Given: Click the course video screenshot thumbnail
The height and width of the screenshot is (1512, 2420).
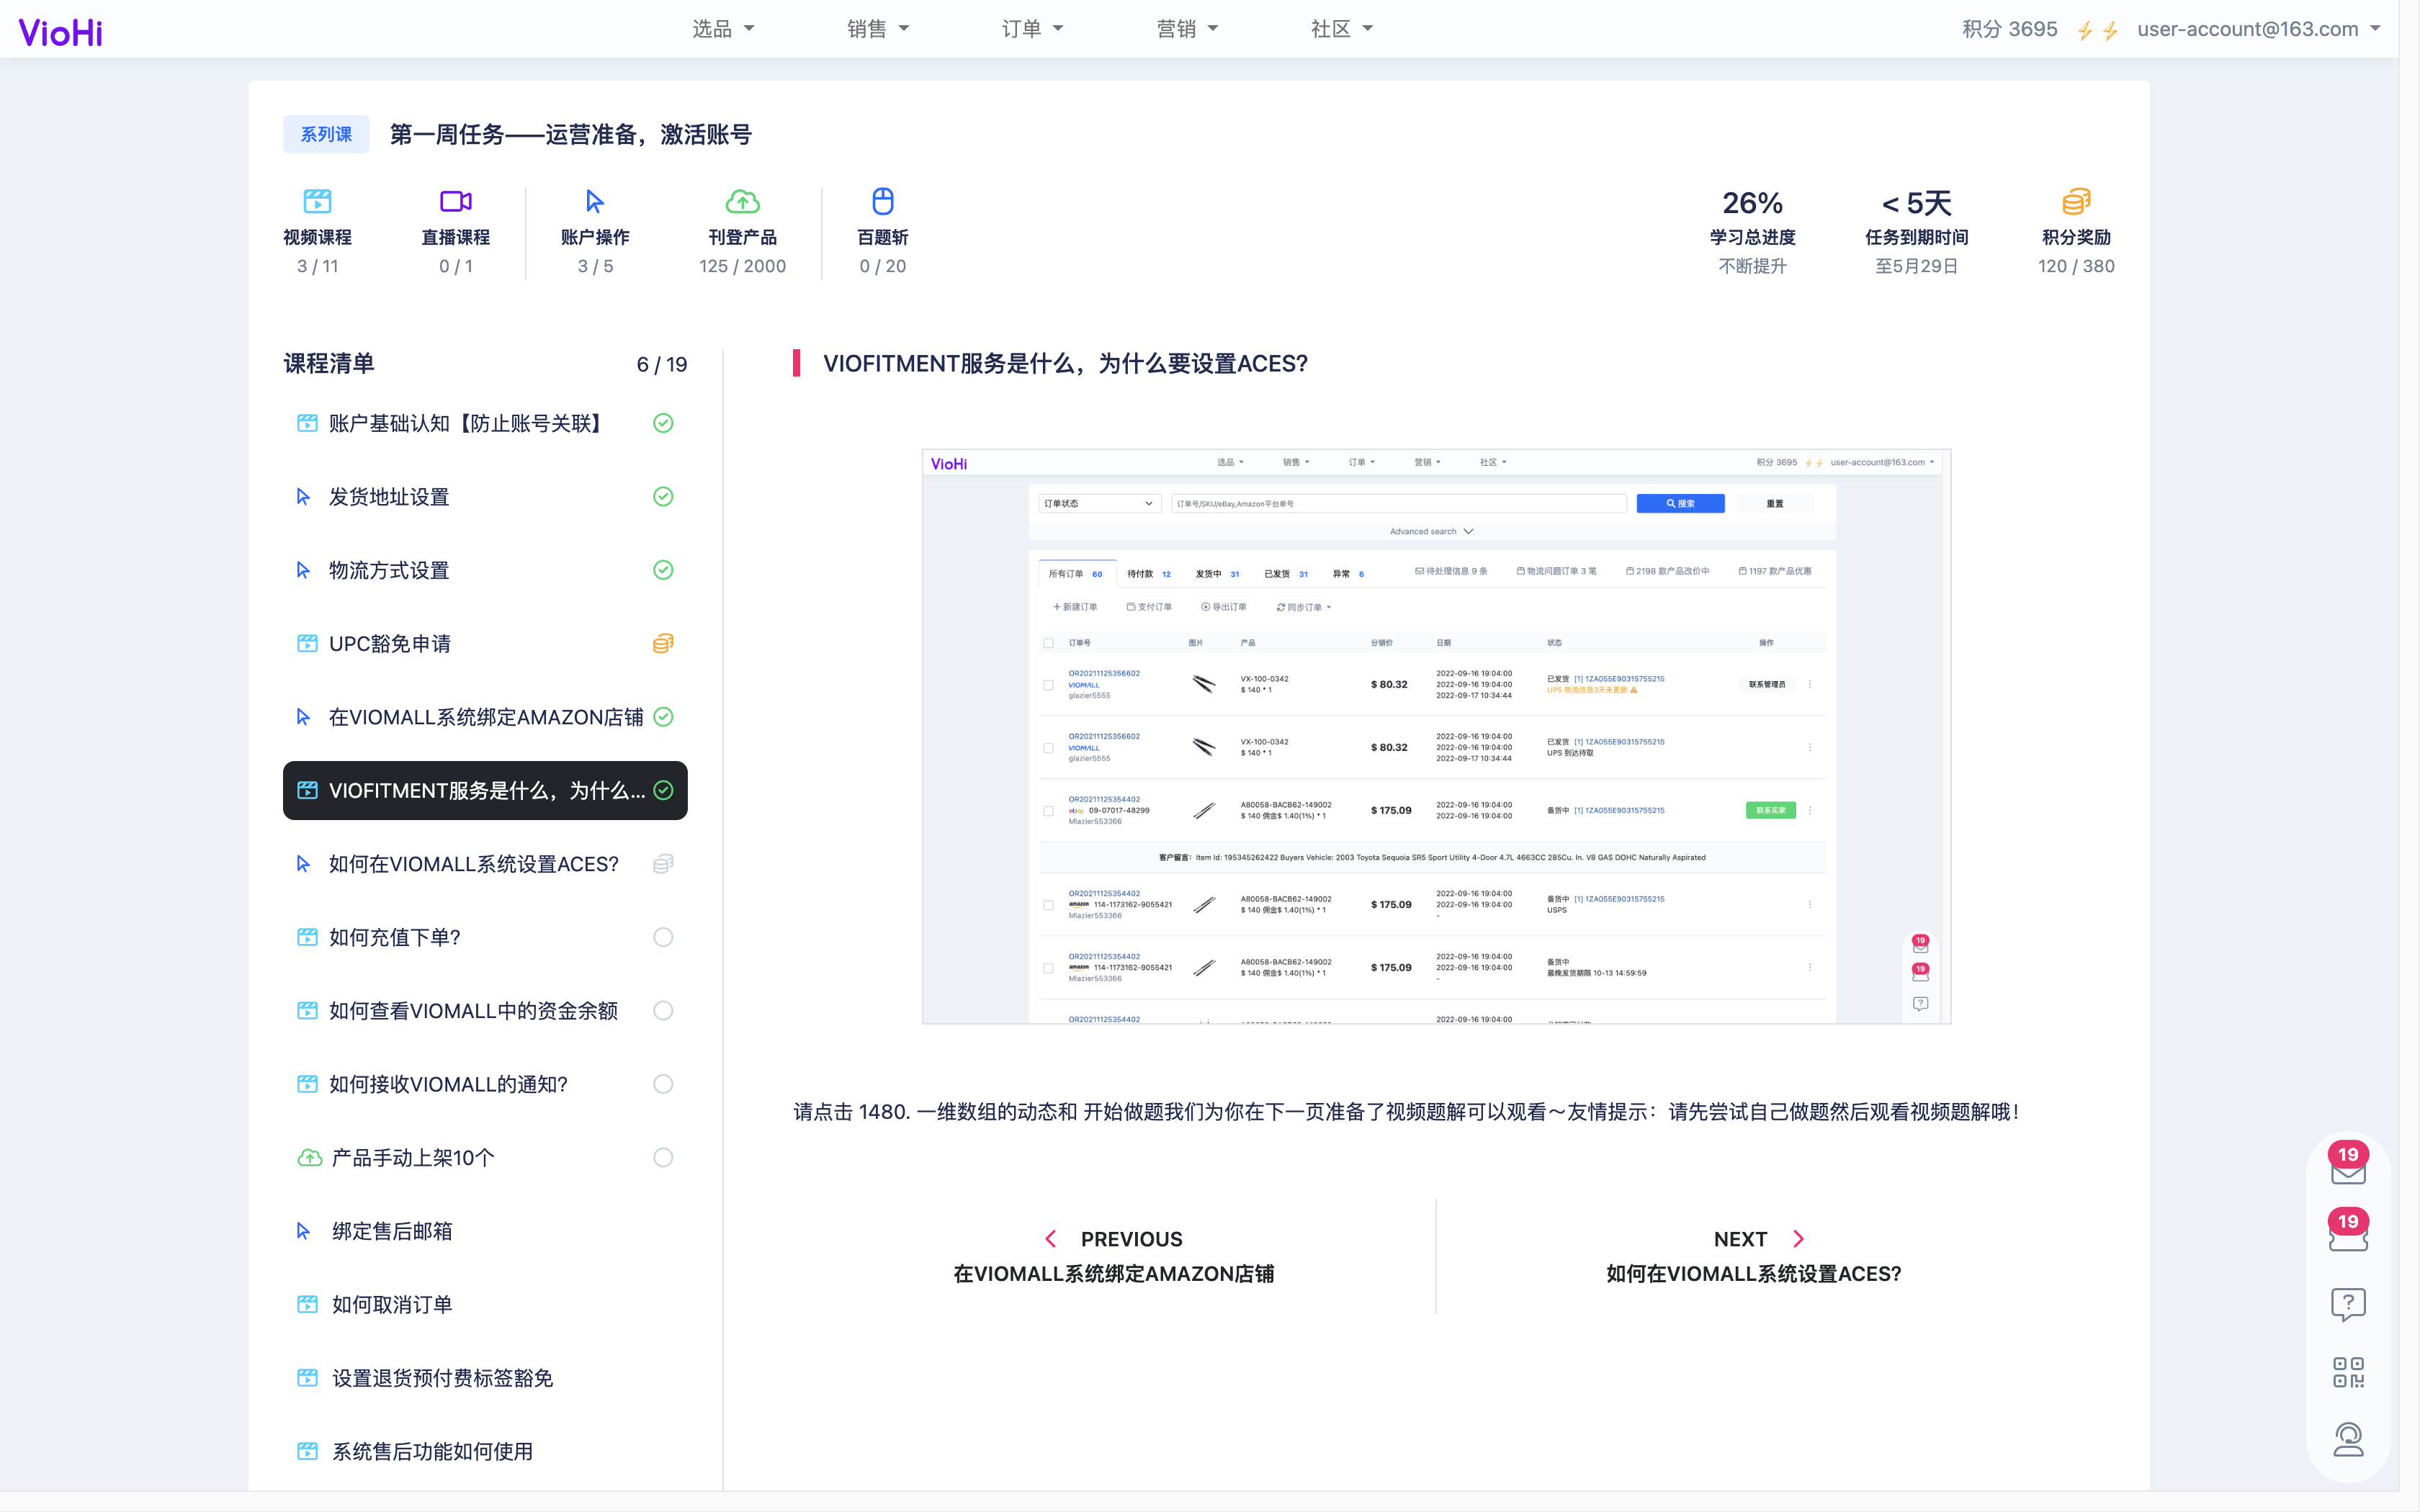Looking at the screenshot, I should click(1436, 736).
